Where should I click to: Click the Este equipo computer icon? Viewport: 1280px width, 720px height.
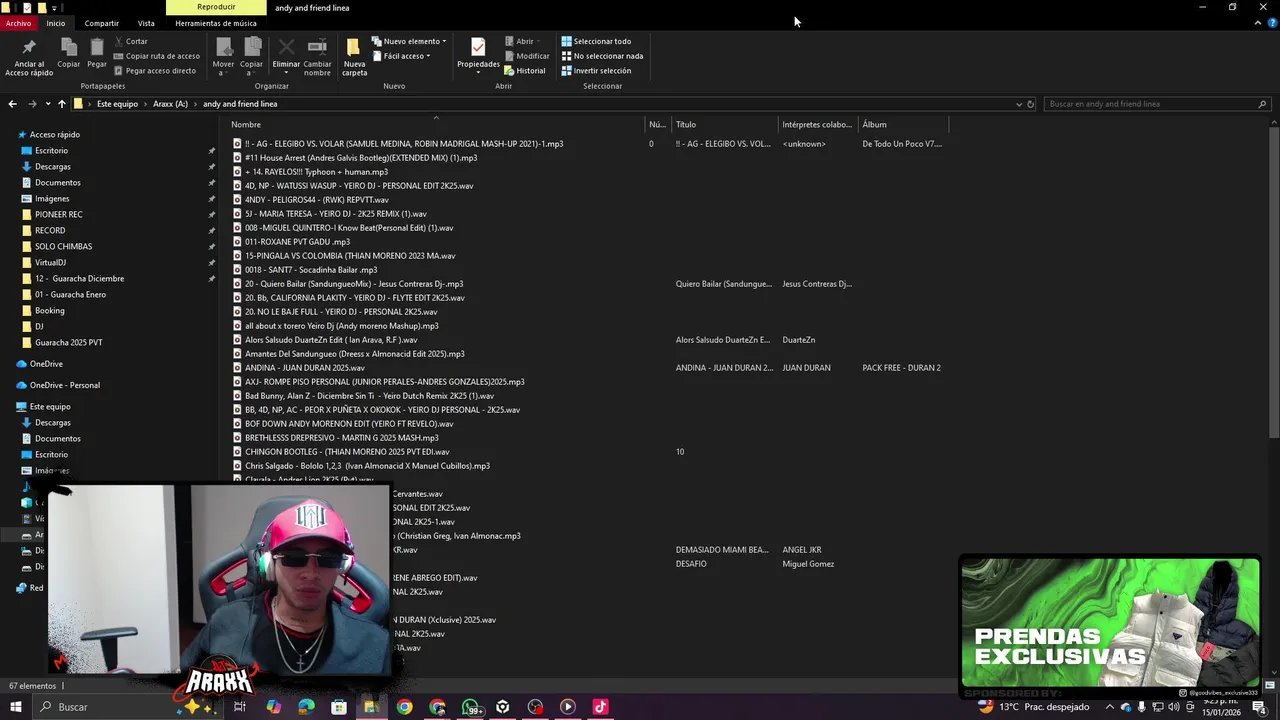pyautogui.click(x=22, y=406)
